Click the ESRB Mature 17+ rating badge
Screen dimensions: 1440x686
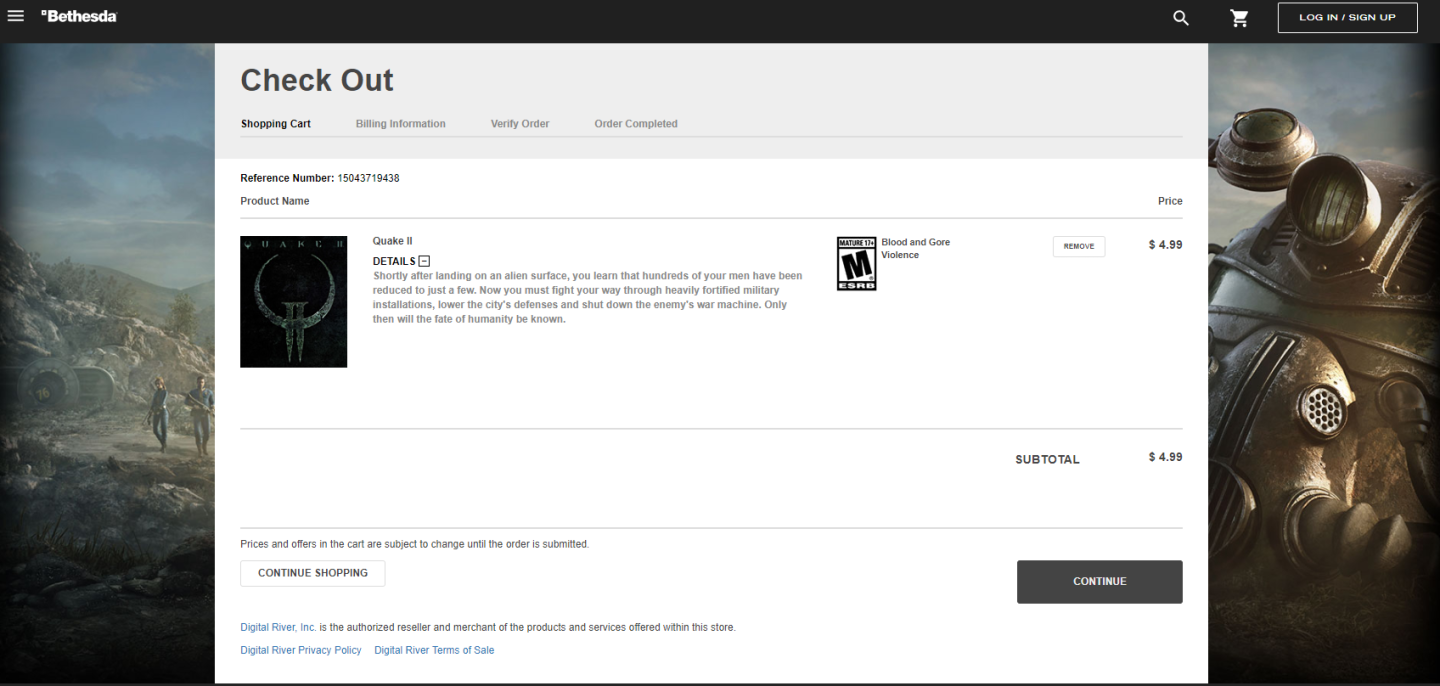(856, 264)
